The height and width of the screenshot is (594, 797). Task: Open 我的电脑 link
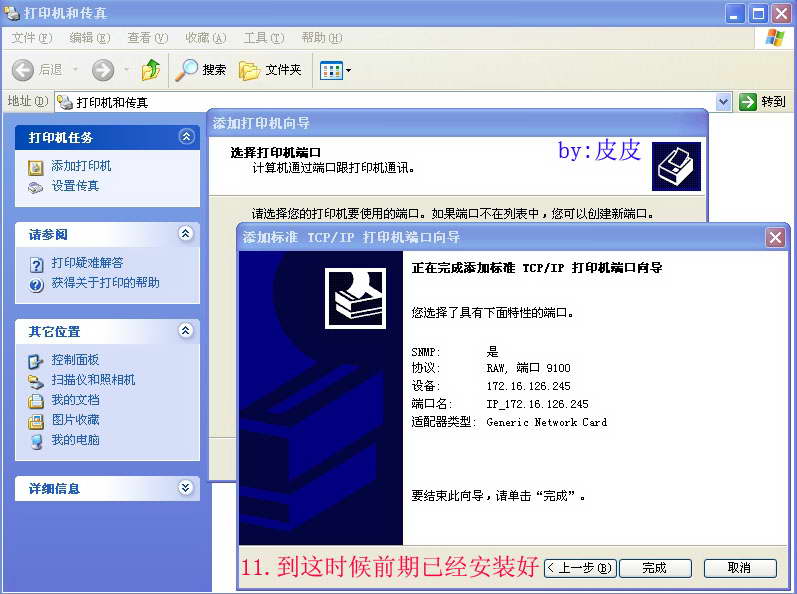[75, 440]
